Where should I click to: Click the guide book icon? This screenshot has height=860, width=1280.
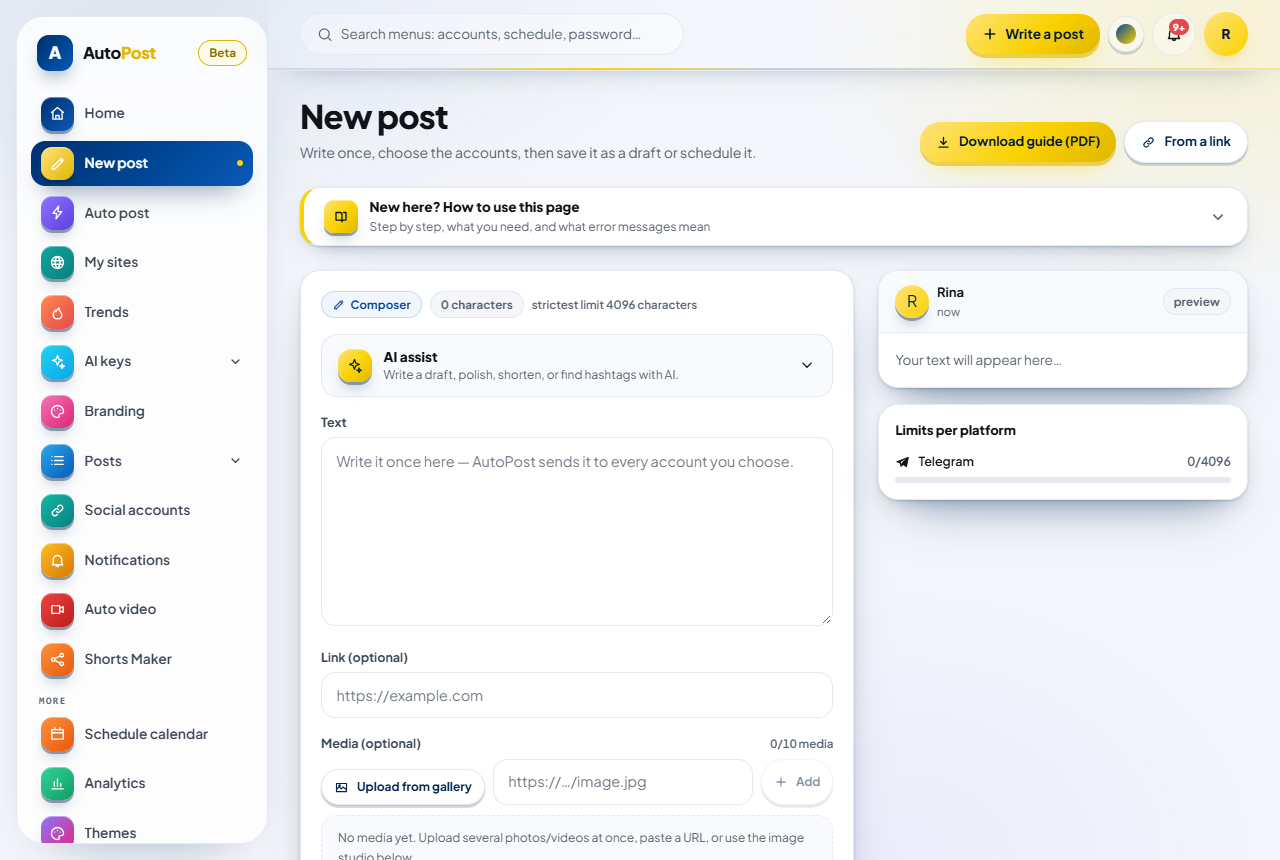tap(341, 217)
